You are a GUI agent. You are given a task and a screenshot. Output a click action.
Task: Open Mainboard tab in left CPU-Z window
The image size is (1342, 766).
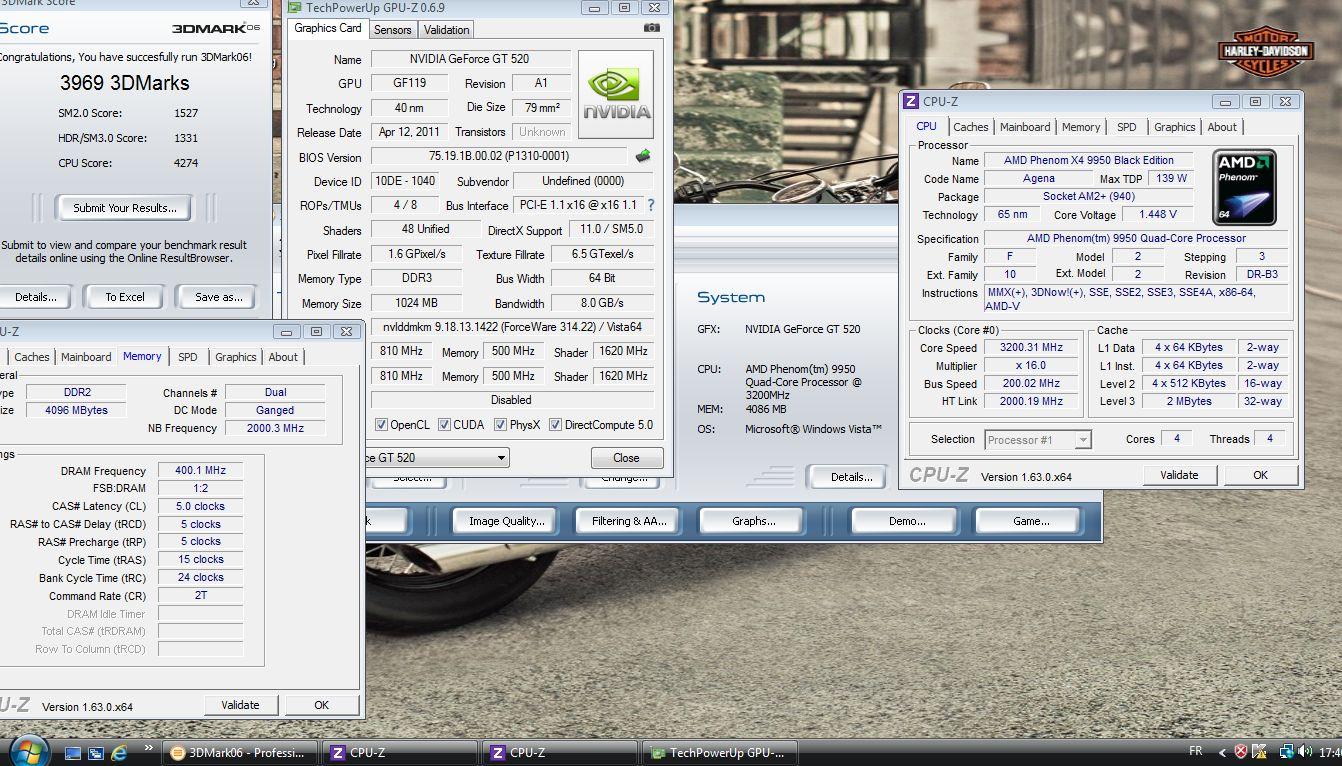point(86,357)
